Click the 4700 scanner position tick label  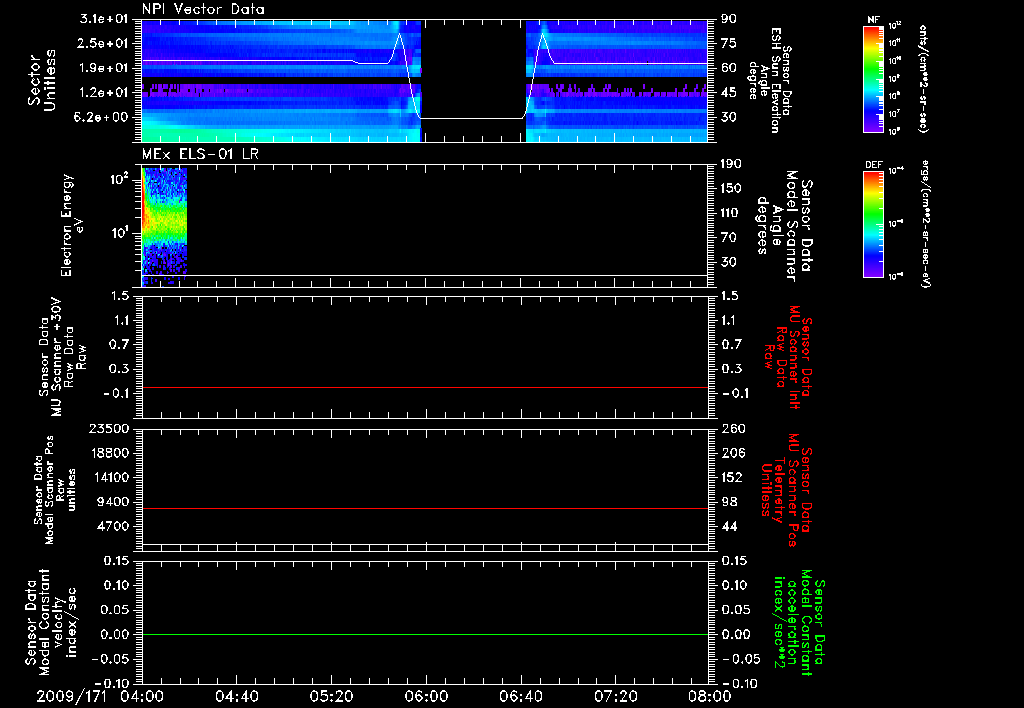tap(113, 526)
